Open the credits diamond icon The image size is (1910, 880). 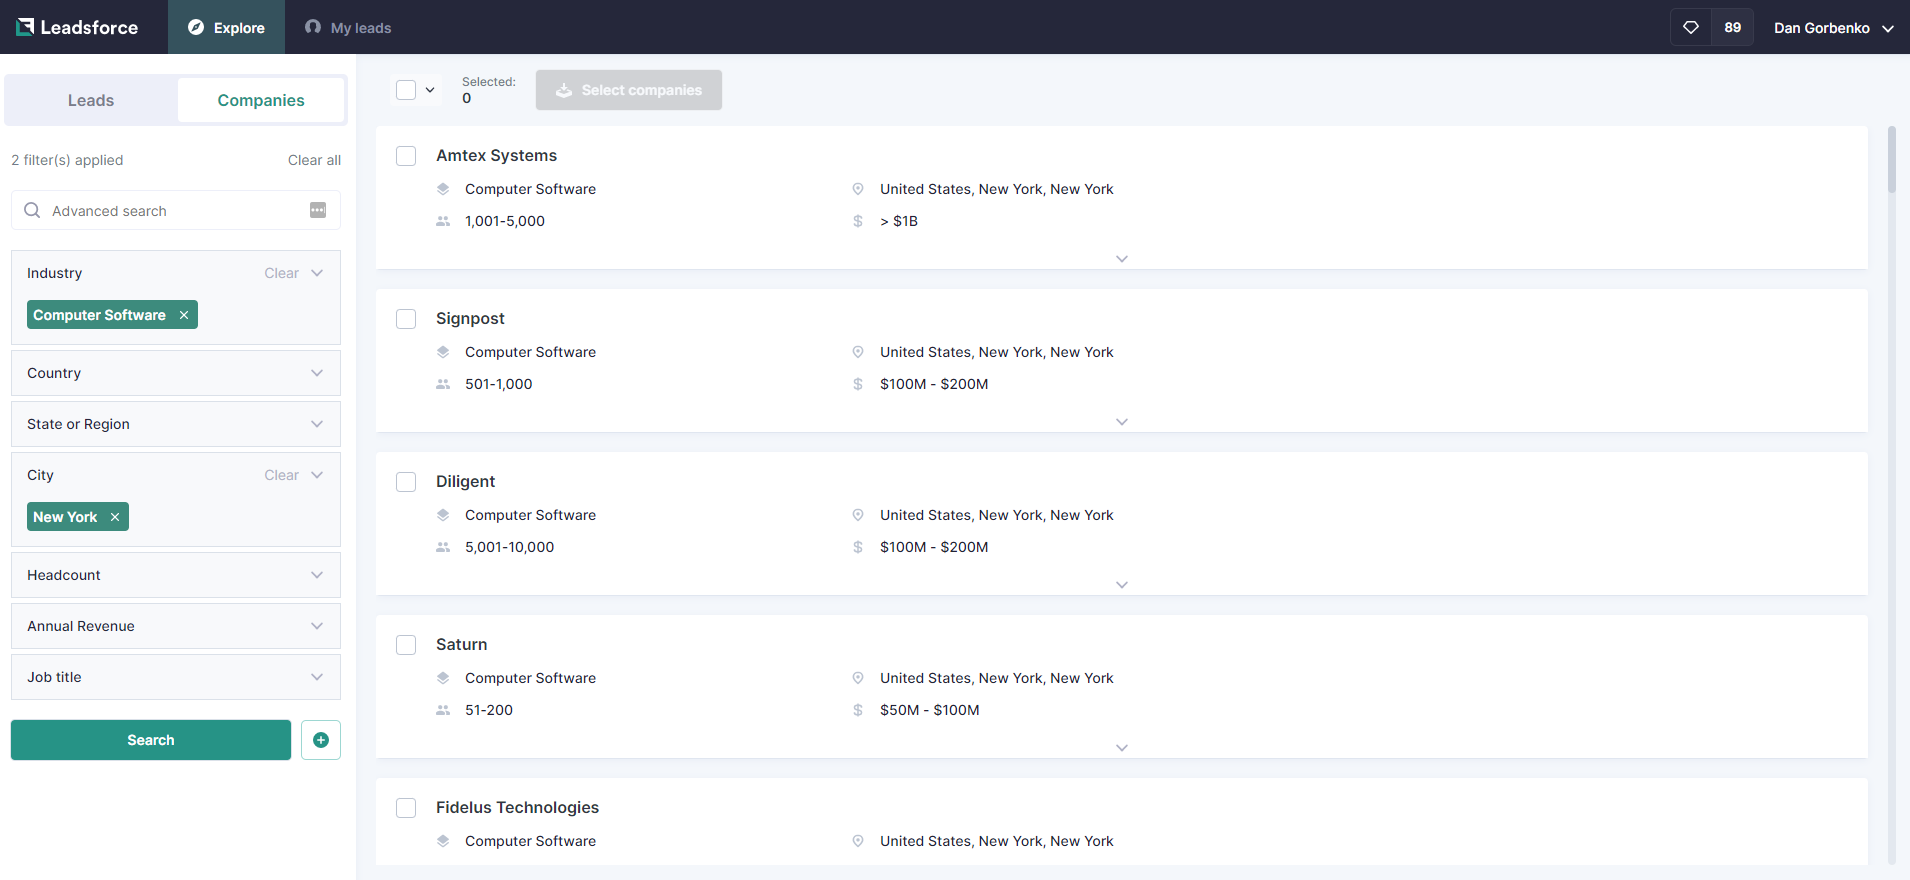(x=1691, y=27)
